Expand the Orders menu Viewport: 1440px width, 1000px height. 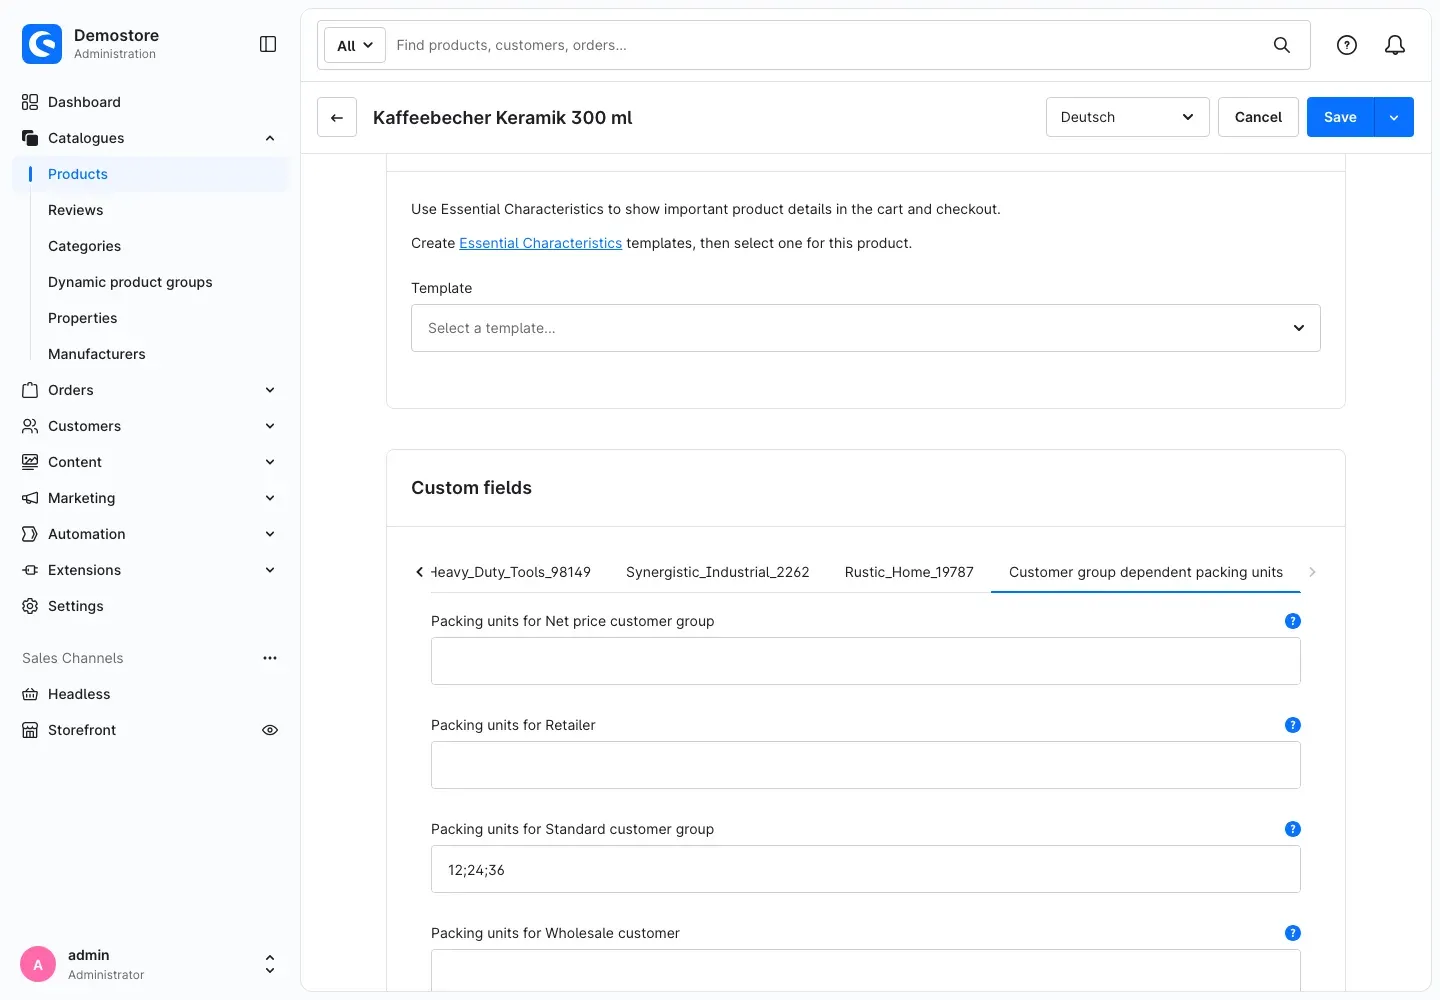point(270,390)
